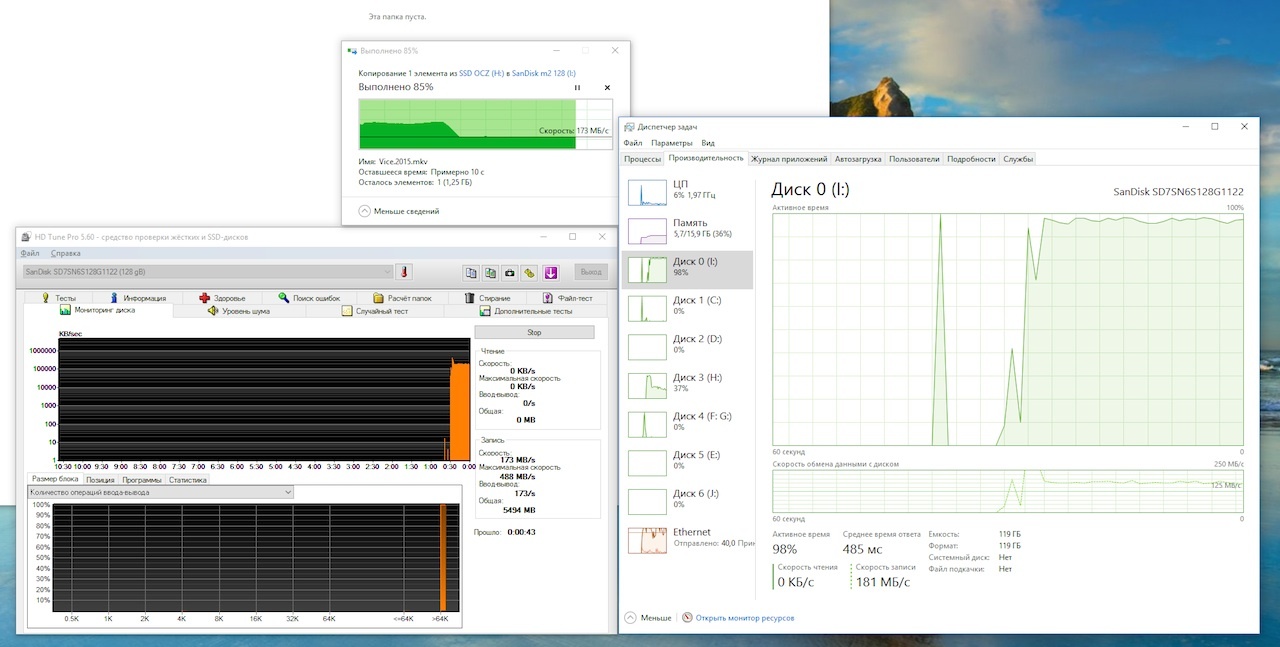This screenshot has width=1280, height=647.
Task: Open Task Manager Параметры menu
Action: point(672,143)
